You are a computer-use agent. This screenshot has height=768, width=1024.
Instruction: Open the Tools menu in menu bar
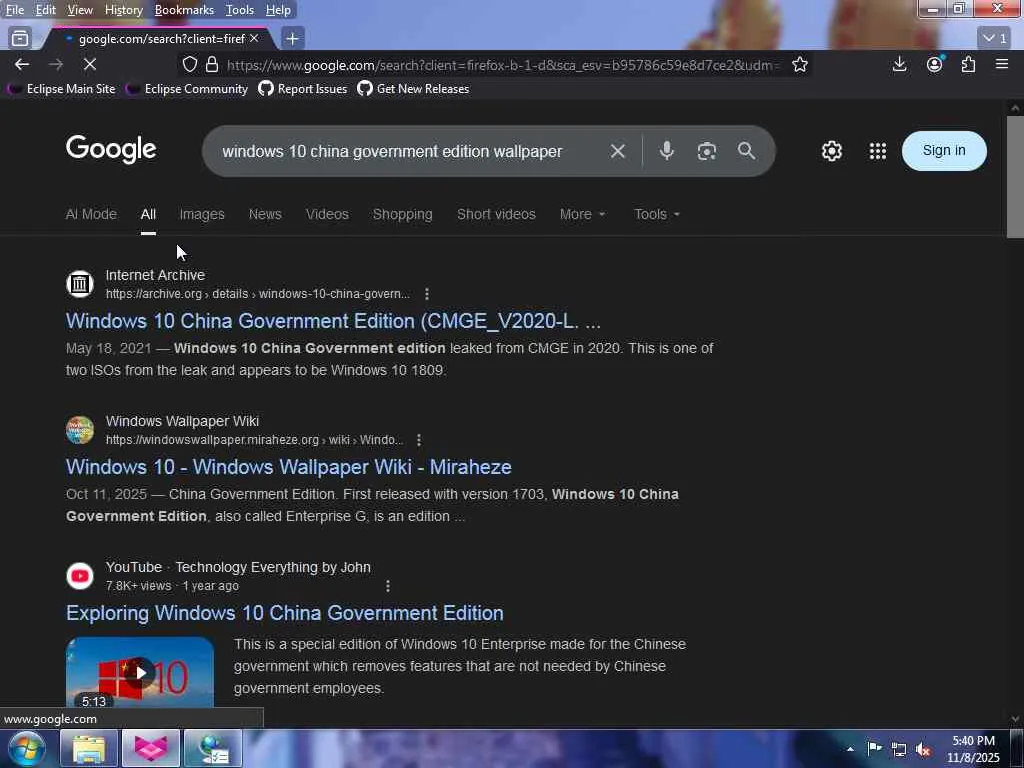(x=240, y=10)
